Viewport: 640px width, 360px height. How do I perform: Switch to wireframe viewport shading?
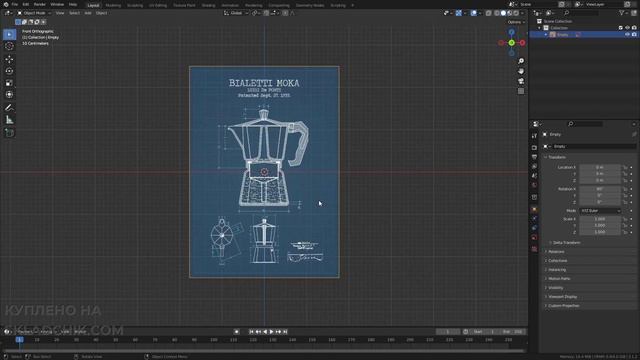pyautogui.click(x=497, y=13)
